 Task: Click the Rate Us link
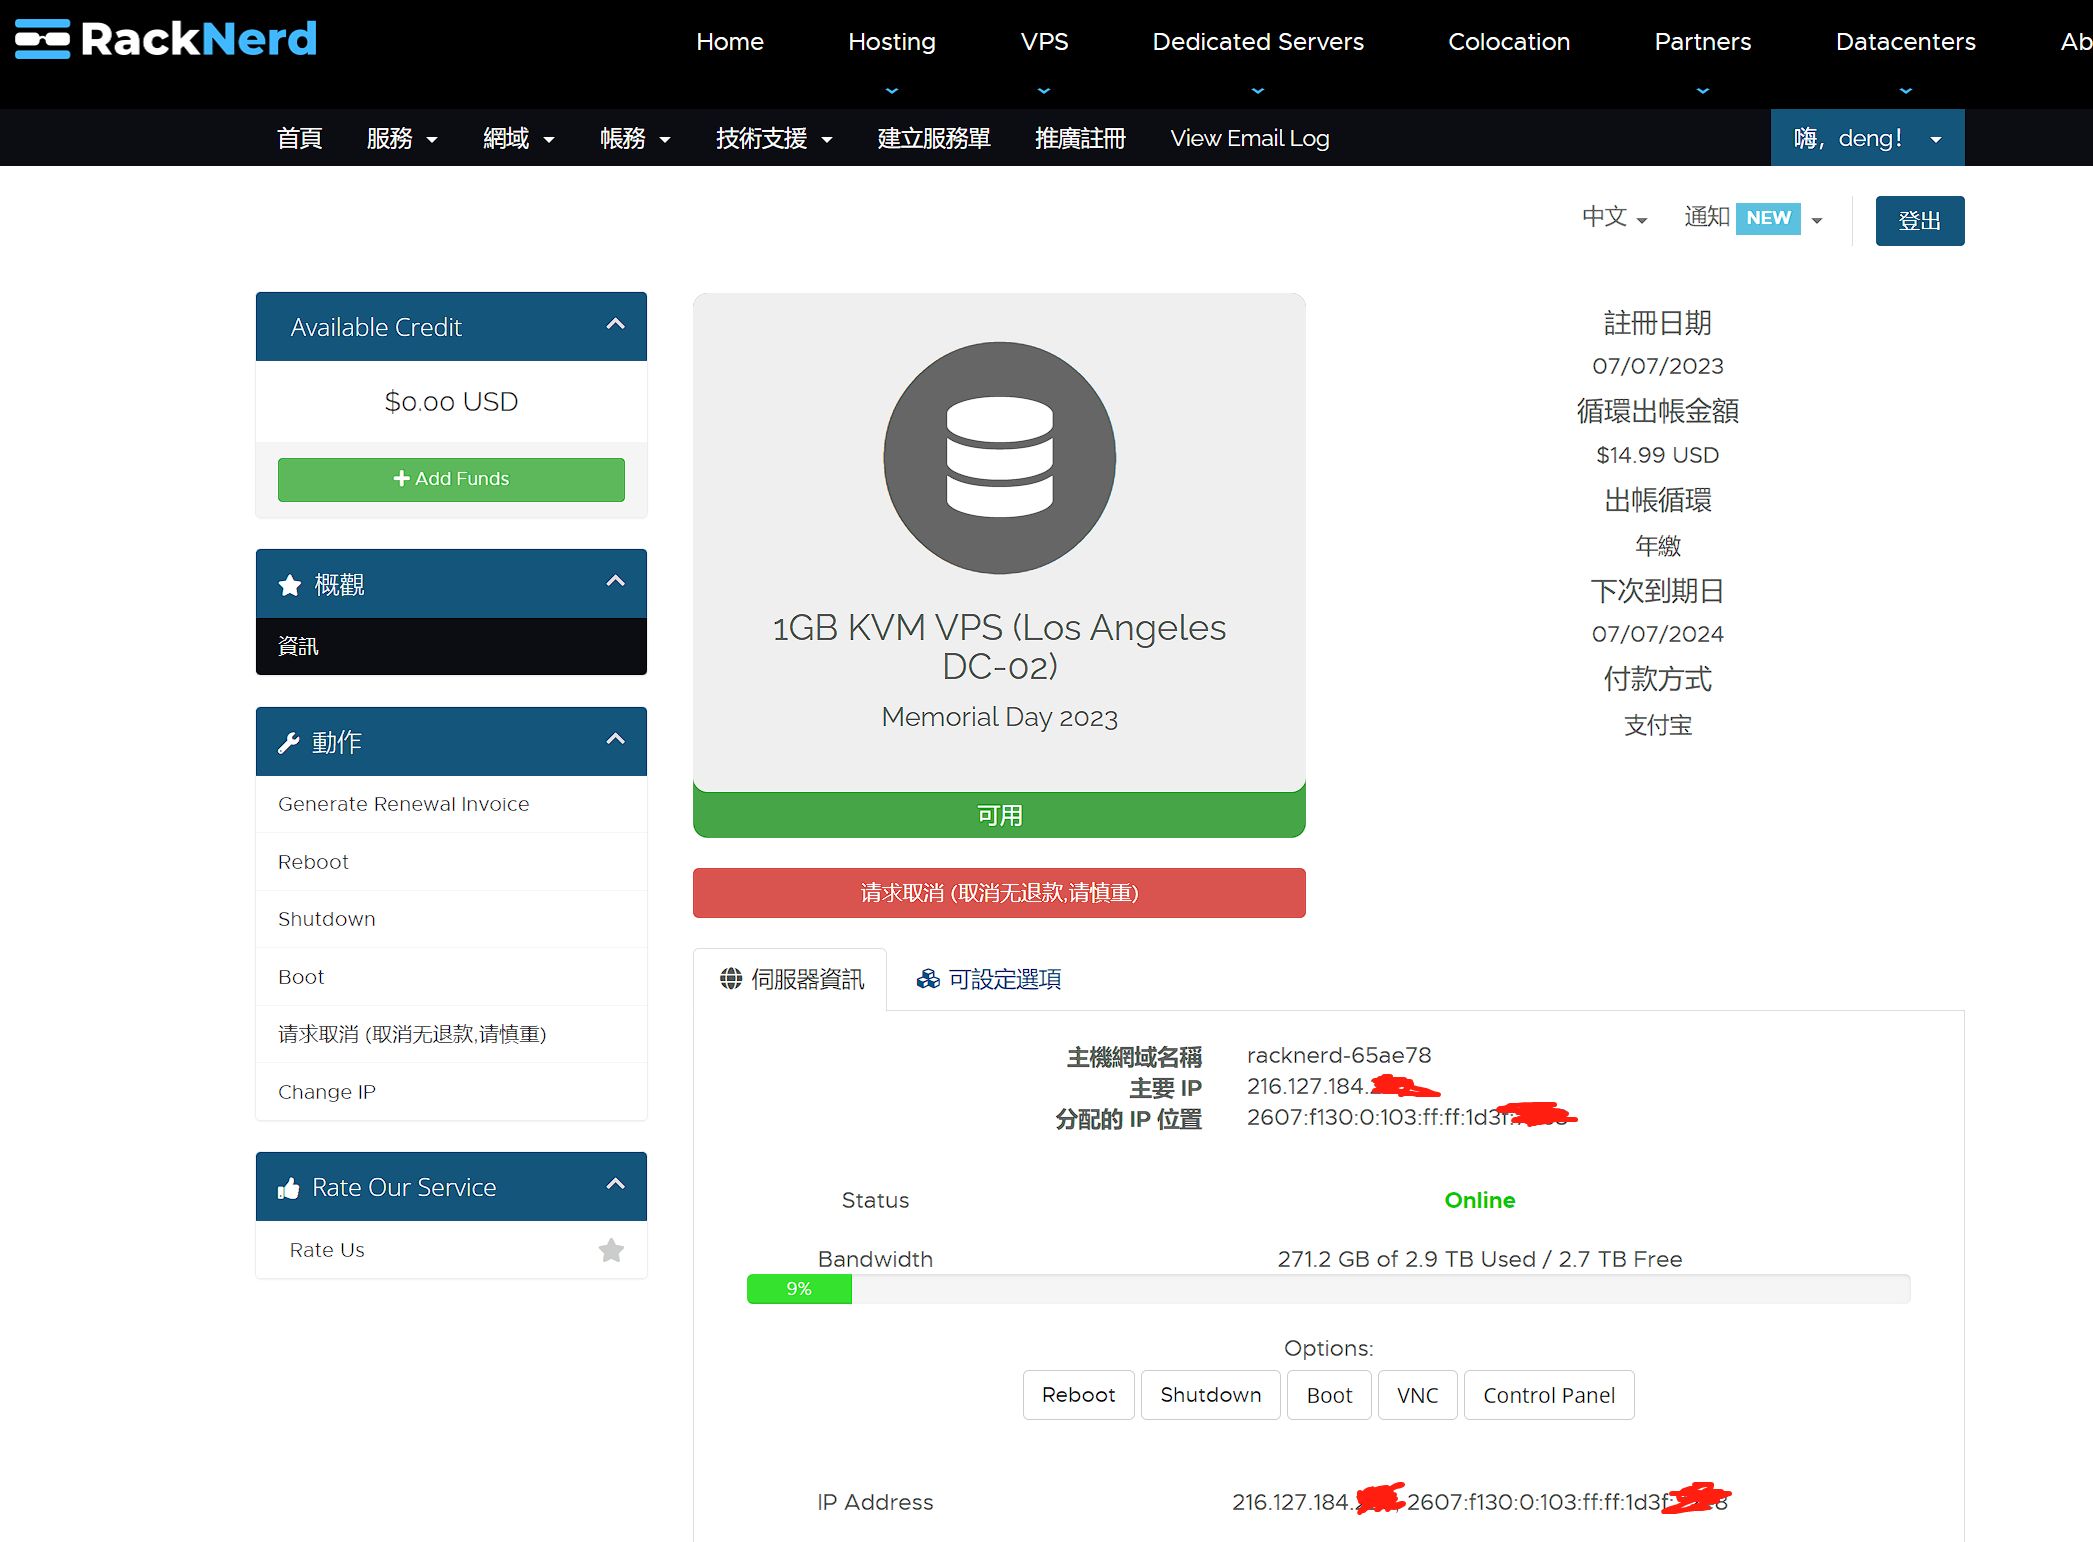coord(327,1250)
